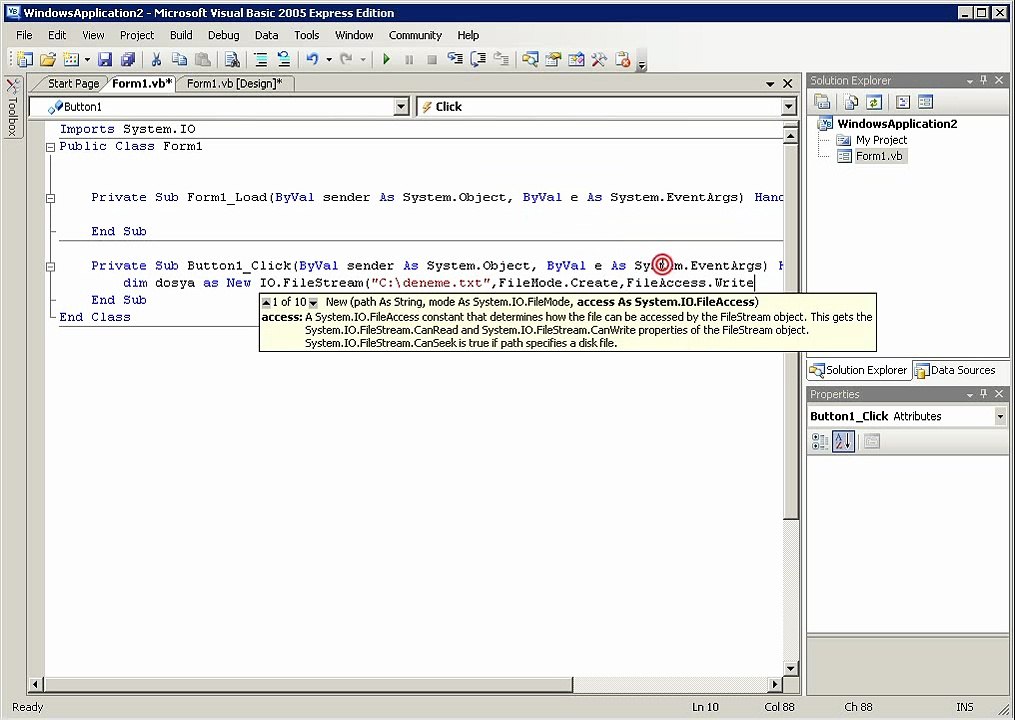Click the Copy toolbar icon
1015x720 pixels.
(179, 60)
